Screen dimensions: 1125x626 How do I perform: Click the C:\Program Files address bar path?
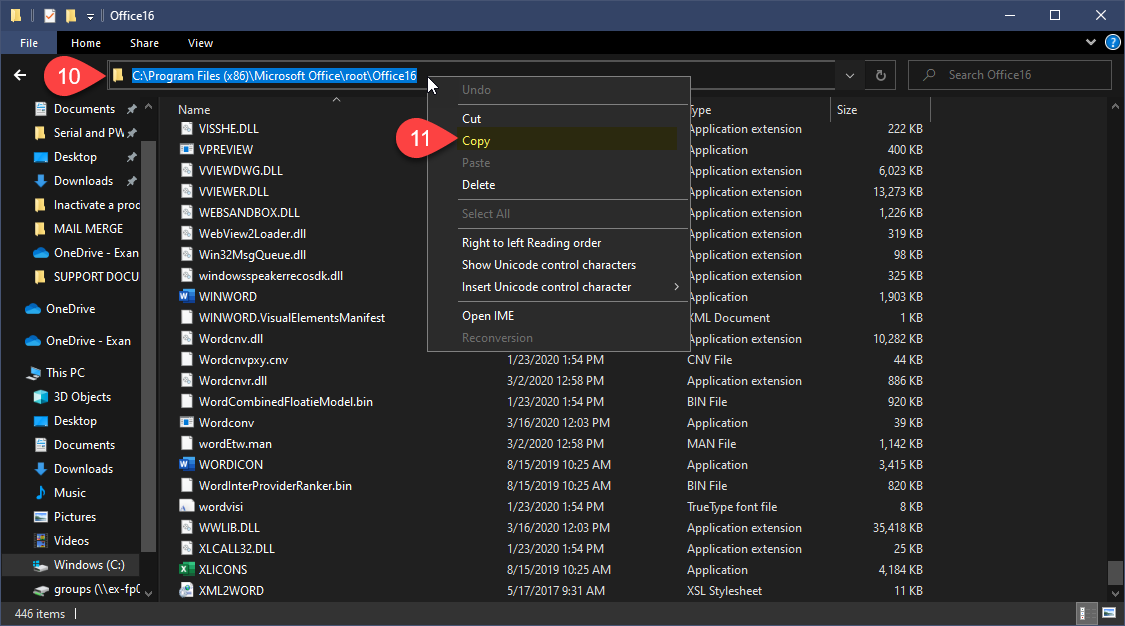[x=274, y=76]
